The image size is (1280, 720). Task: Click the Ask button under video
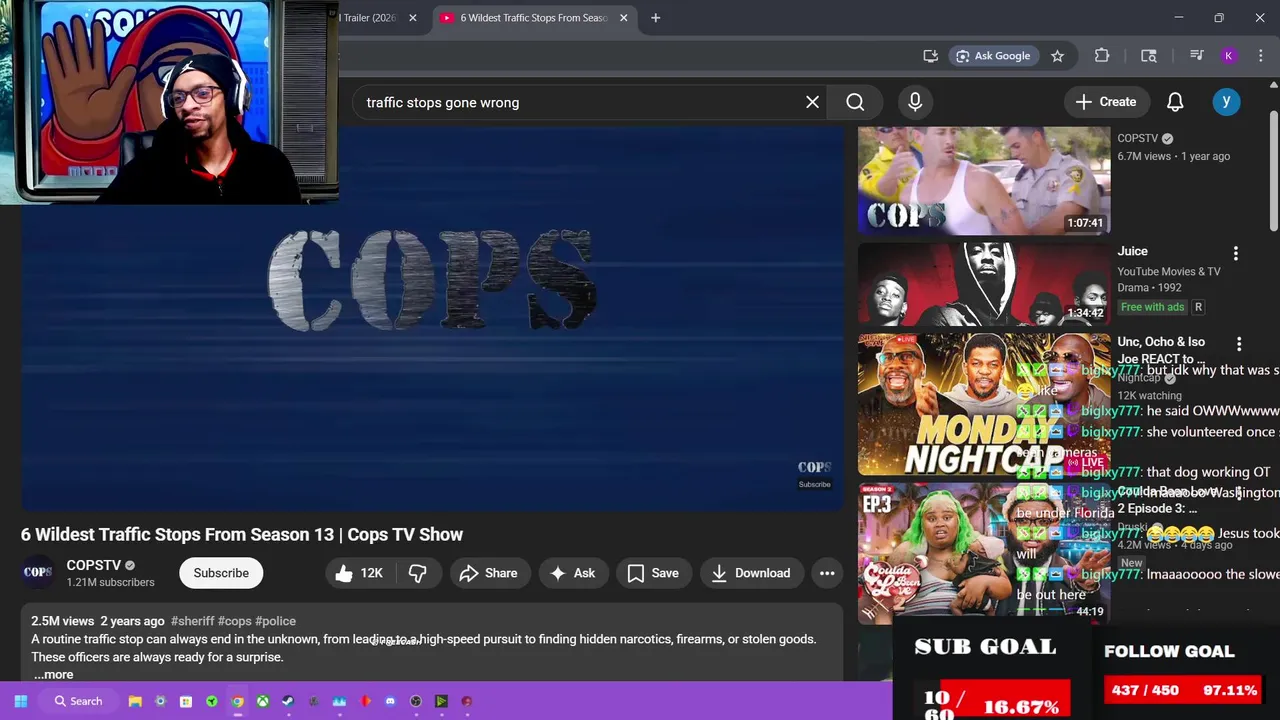click(x=572, y=573)
